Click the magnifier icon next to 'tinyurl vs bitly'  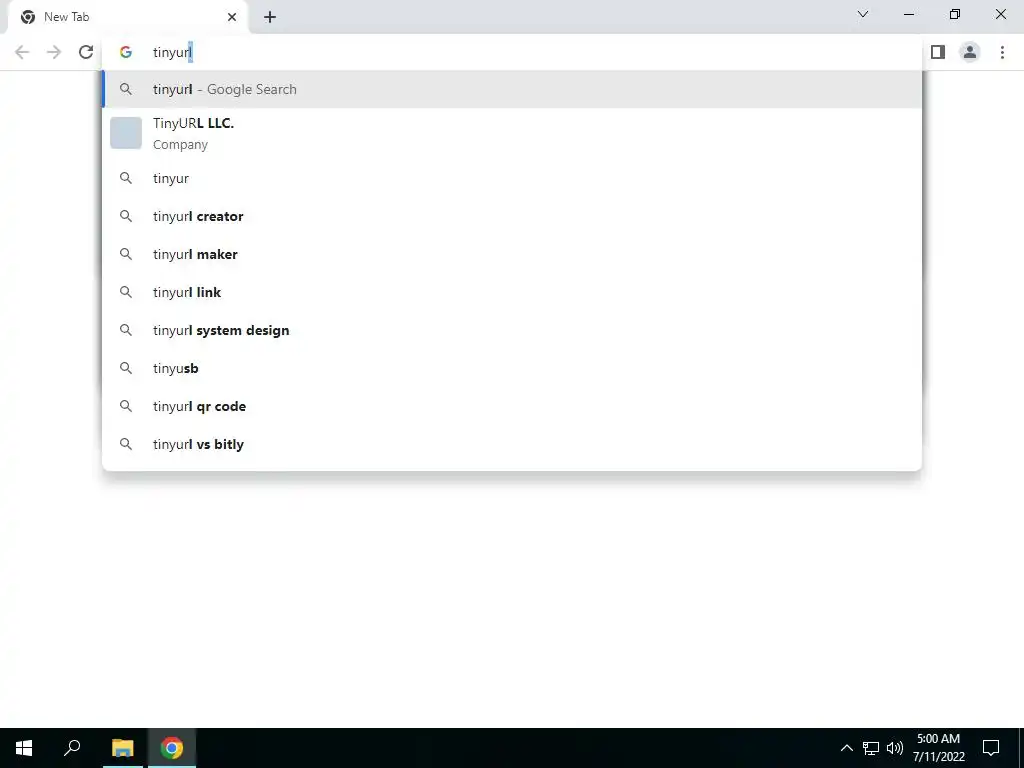pyautogui.click(x=126, y=443)
